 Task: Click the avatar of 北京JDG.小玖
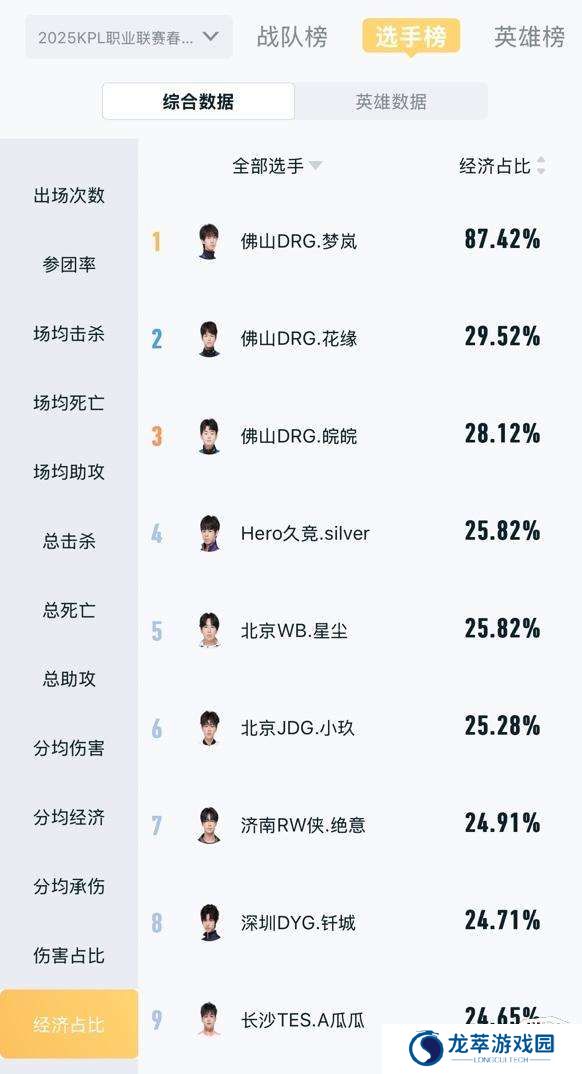(209, 727)
